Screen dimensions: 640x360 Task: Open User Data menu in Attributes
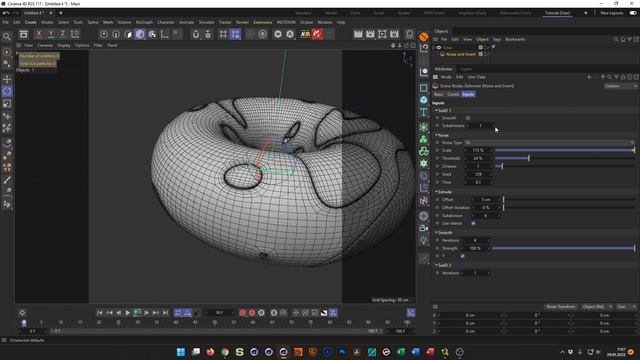(476, 77)
